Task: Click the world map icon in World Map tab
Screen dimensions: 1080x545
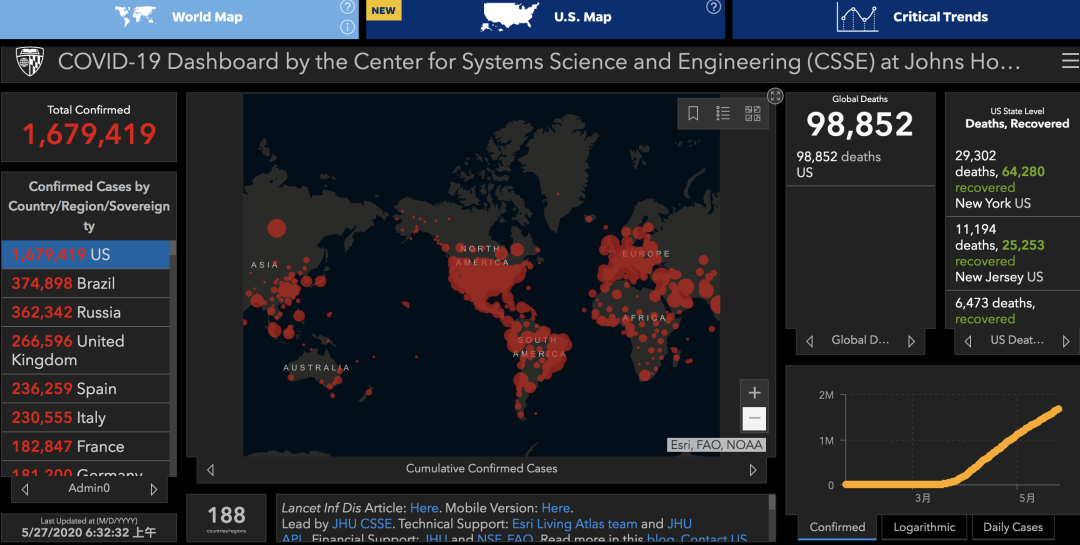Action: point(138,17)
